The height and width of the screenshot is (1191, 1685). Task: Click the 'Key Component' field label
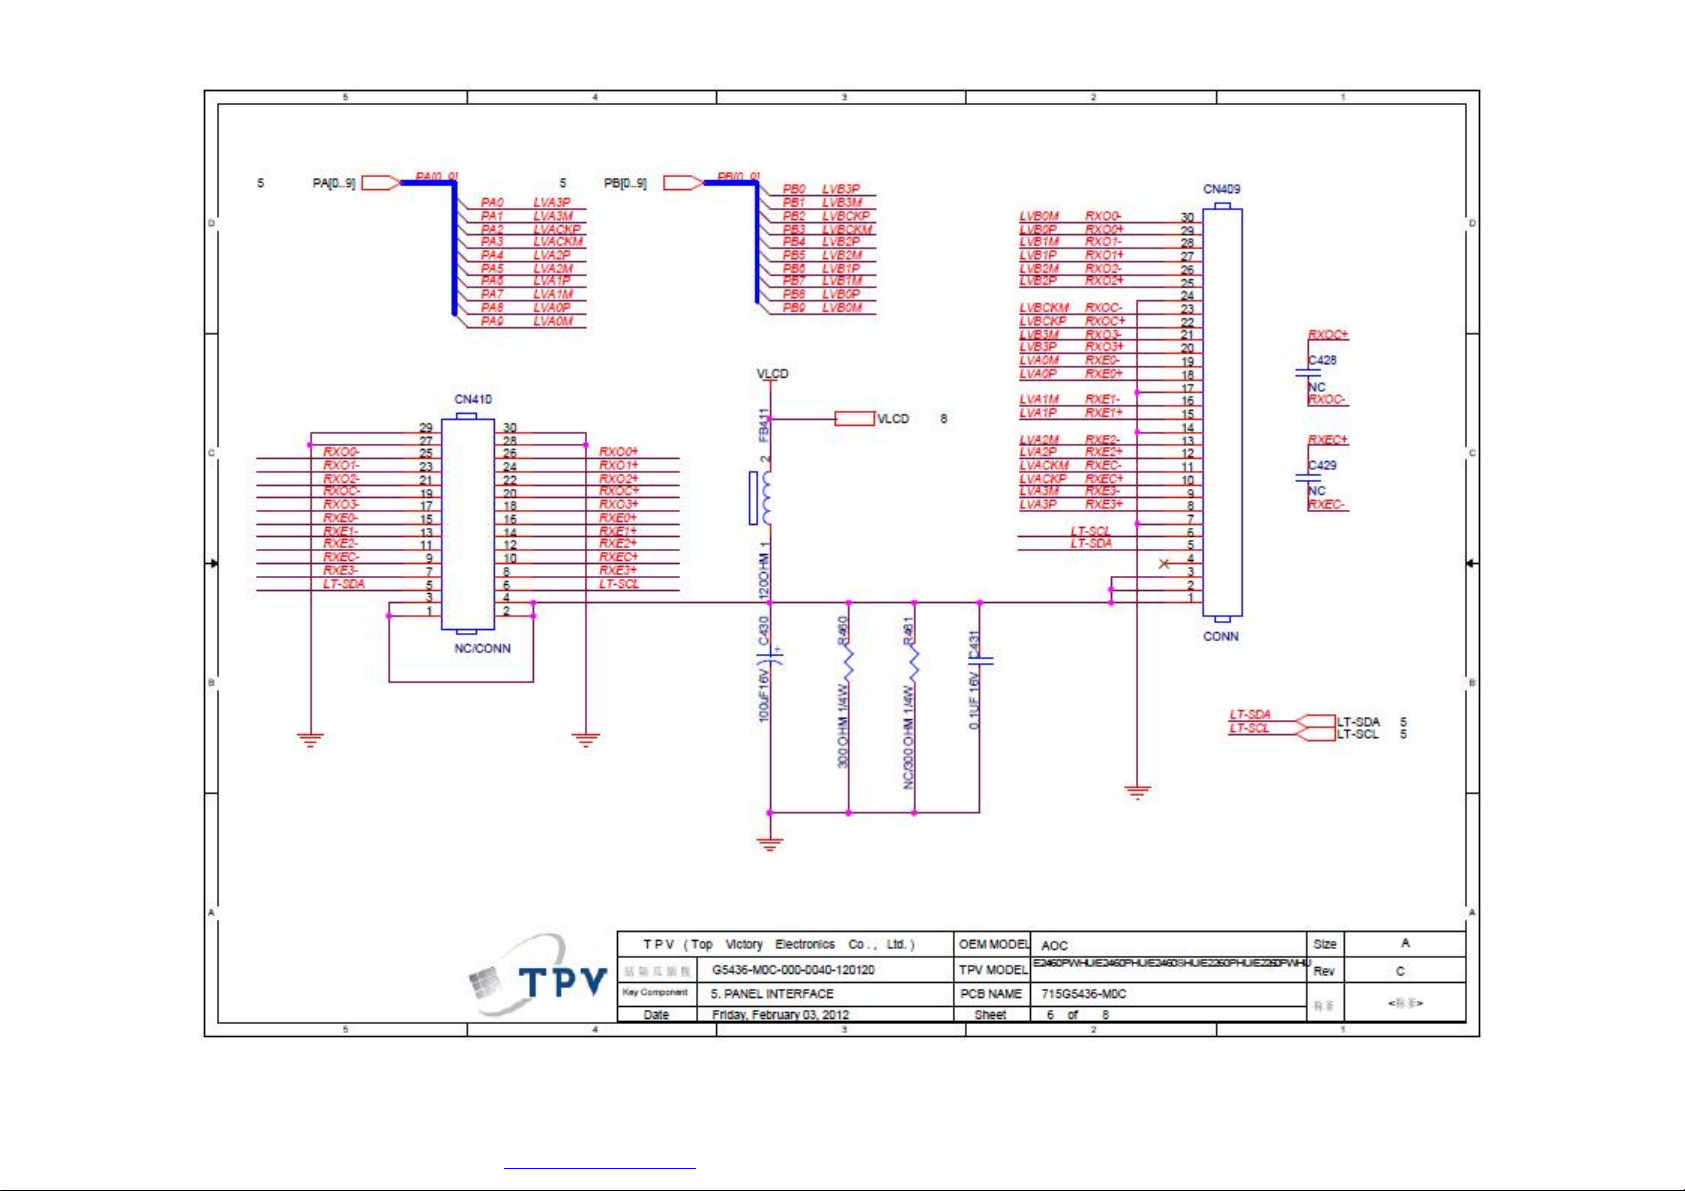click(x=655, y=992)
